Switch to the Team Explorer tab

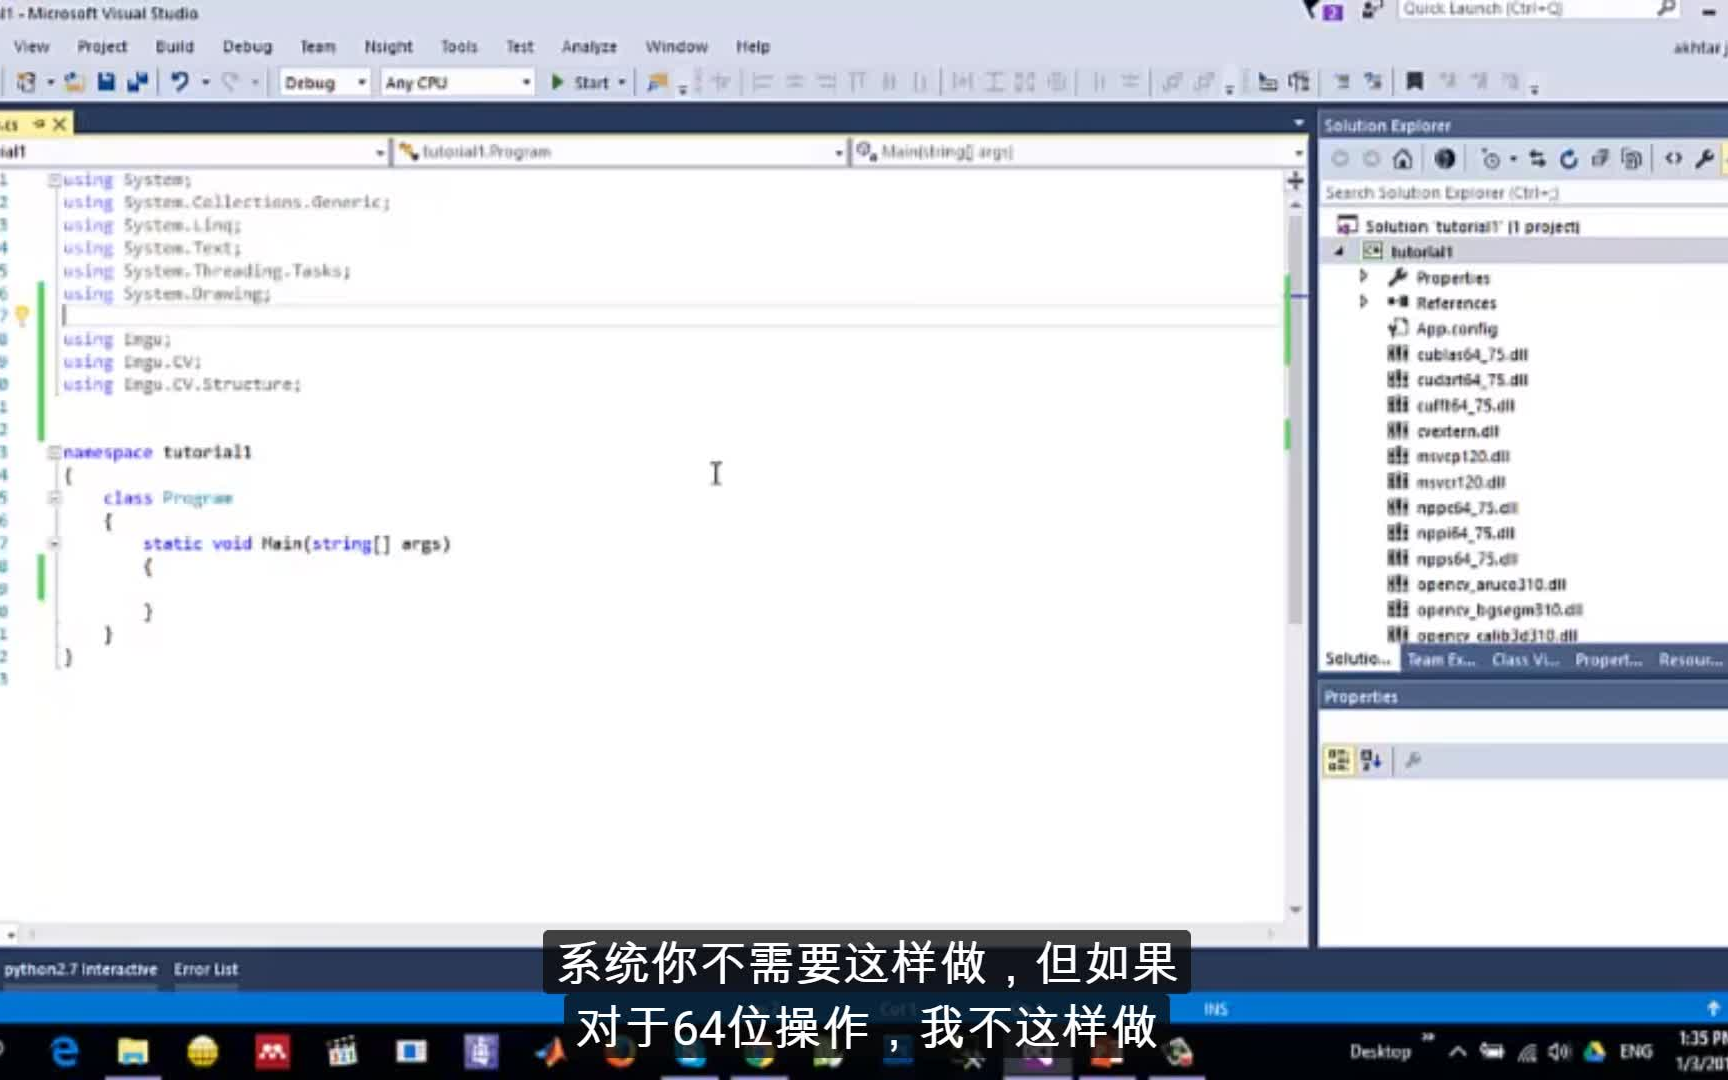pyautogui.click(x=1441, y=660)
